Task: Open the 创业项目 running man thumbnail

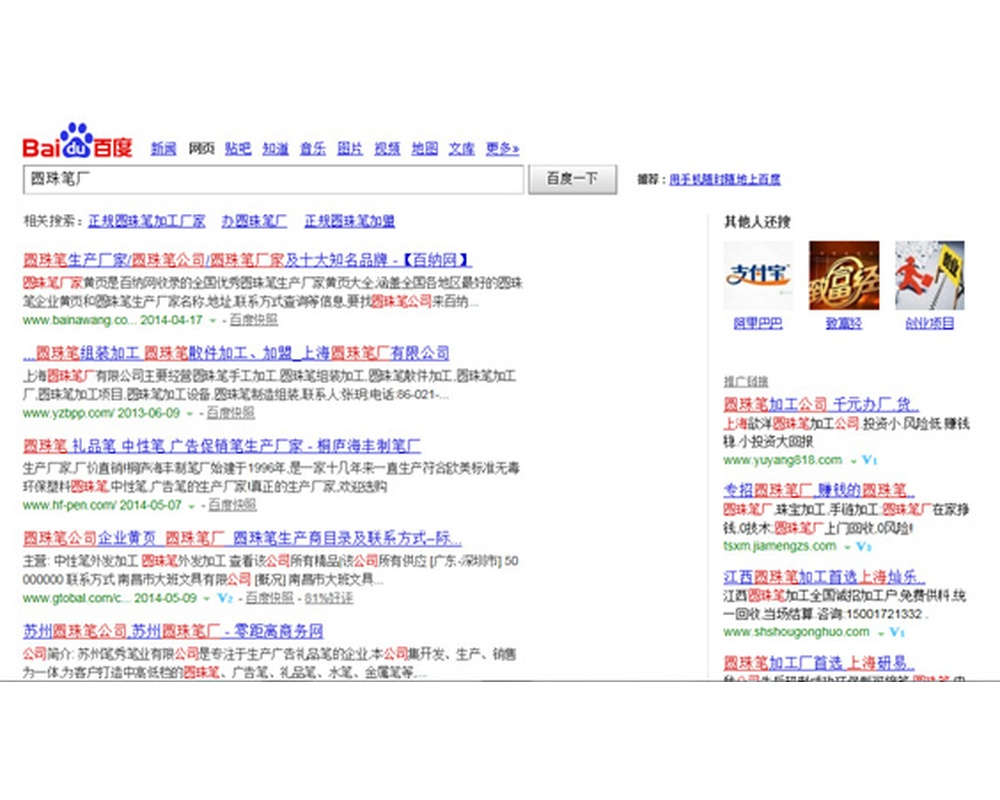Action: 929,276
